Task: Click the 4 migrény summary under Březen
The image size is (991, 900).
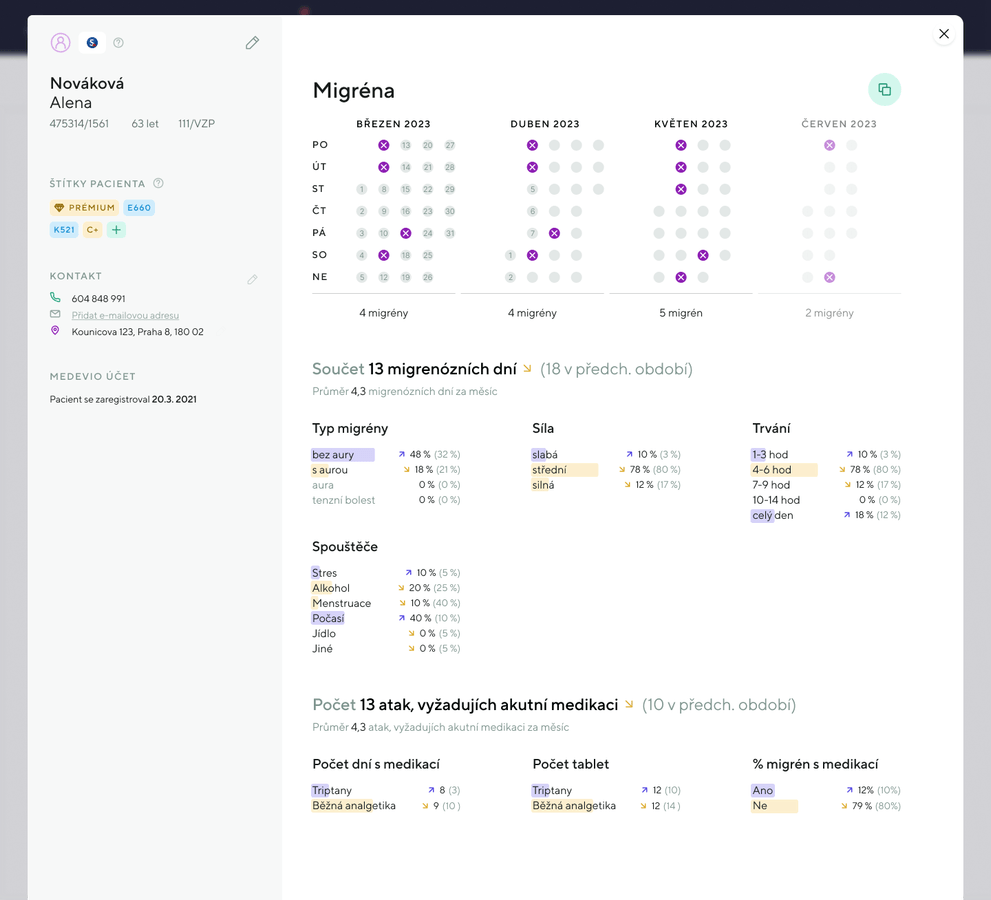Action: pyautogui.click(x=383, y=312)
